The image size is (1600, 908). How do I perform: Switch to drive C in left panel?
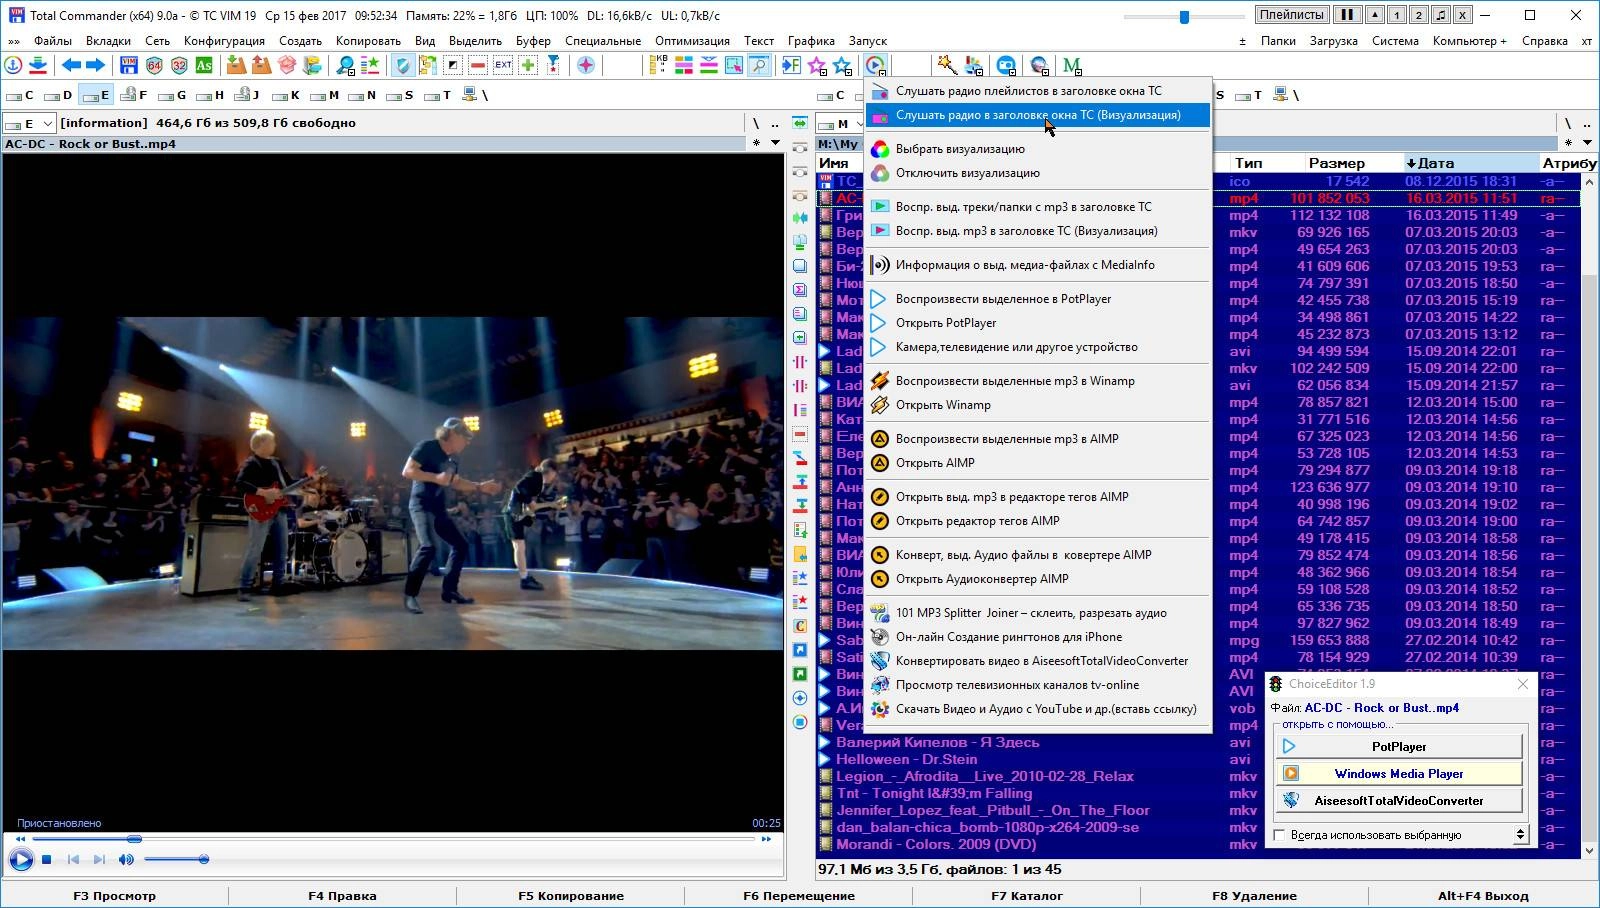coord(20,95)
